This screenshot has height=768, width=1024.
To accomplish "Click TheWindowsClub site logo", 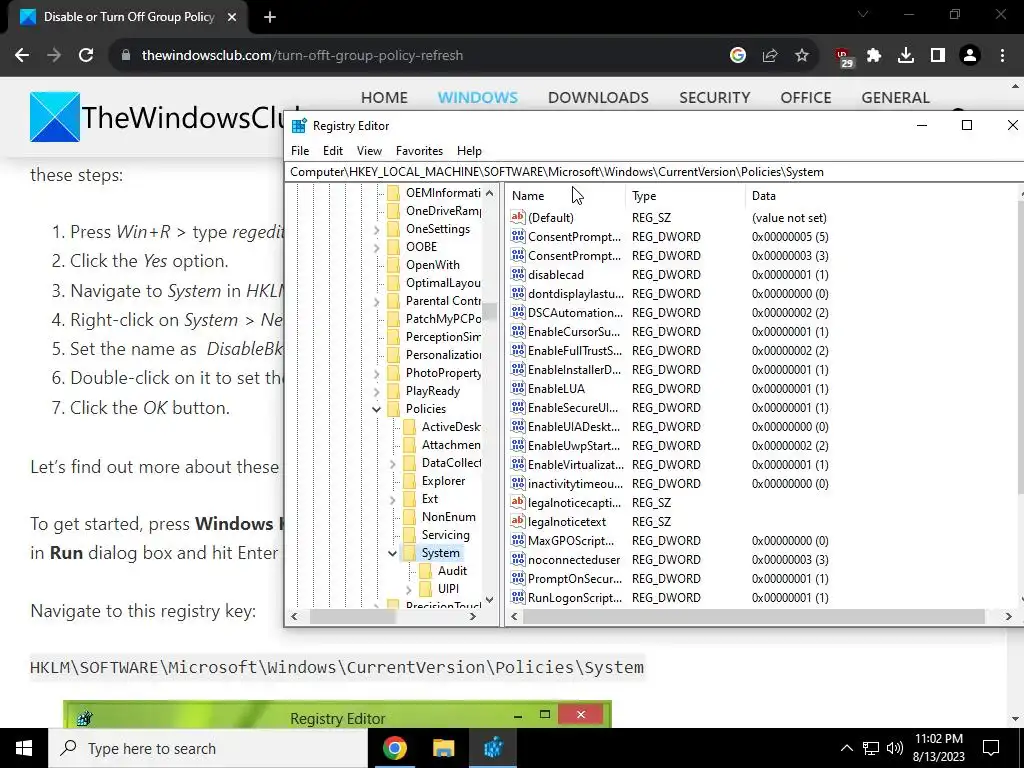I will pyautogui.click(x=55, y=117).
